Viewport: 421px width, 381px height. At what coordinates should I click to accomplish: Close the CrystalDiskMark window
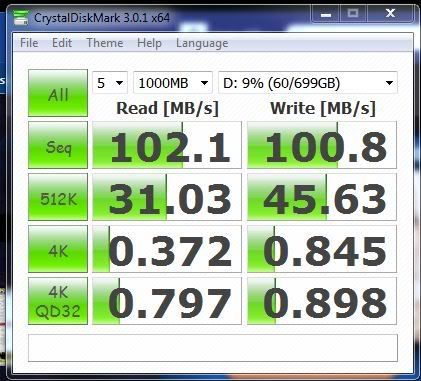coord(390,14)
